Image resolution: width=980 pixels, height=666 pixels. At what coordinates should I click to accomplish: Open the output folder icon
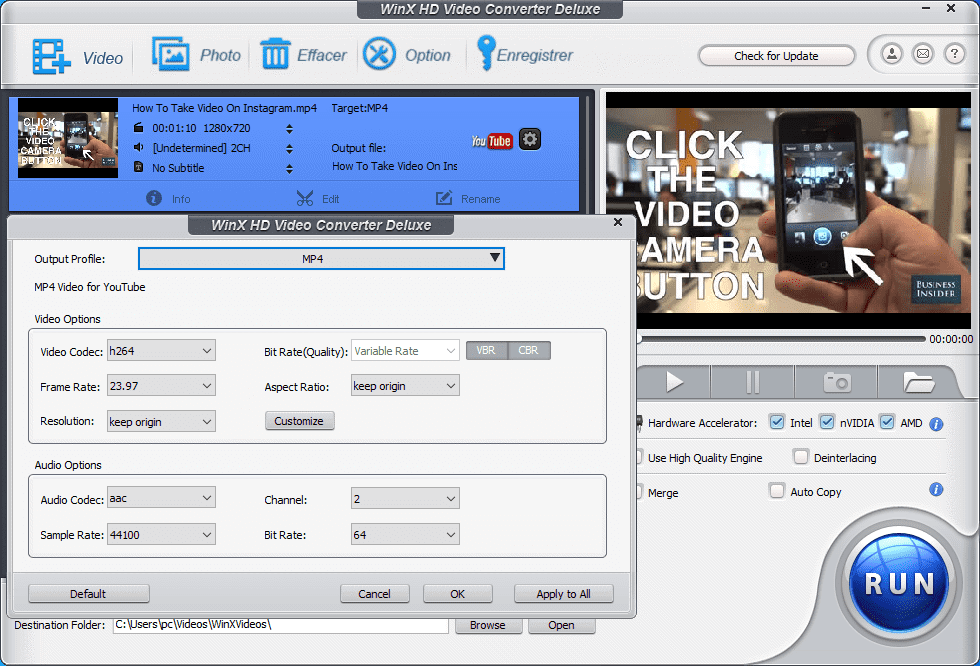click(918, 382)
